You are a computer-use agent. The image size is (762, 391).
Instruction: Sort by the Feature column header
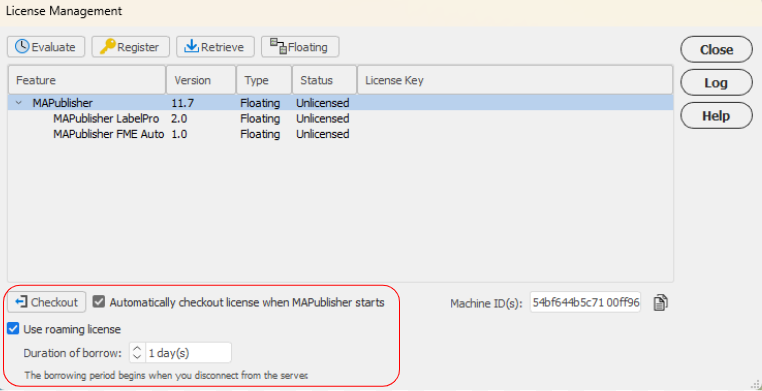pos(87,80)
